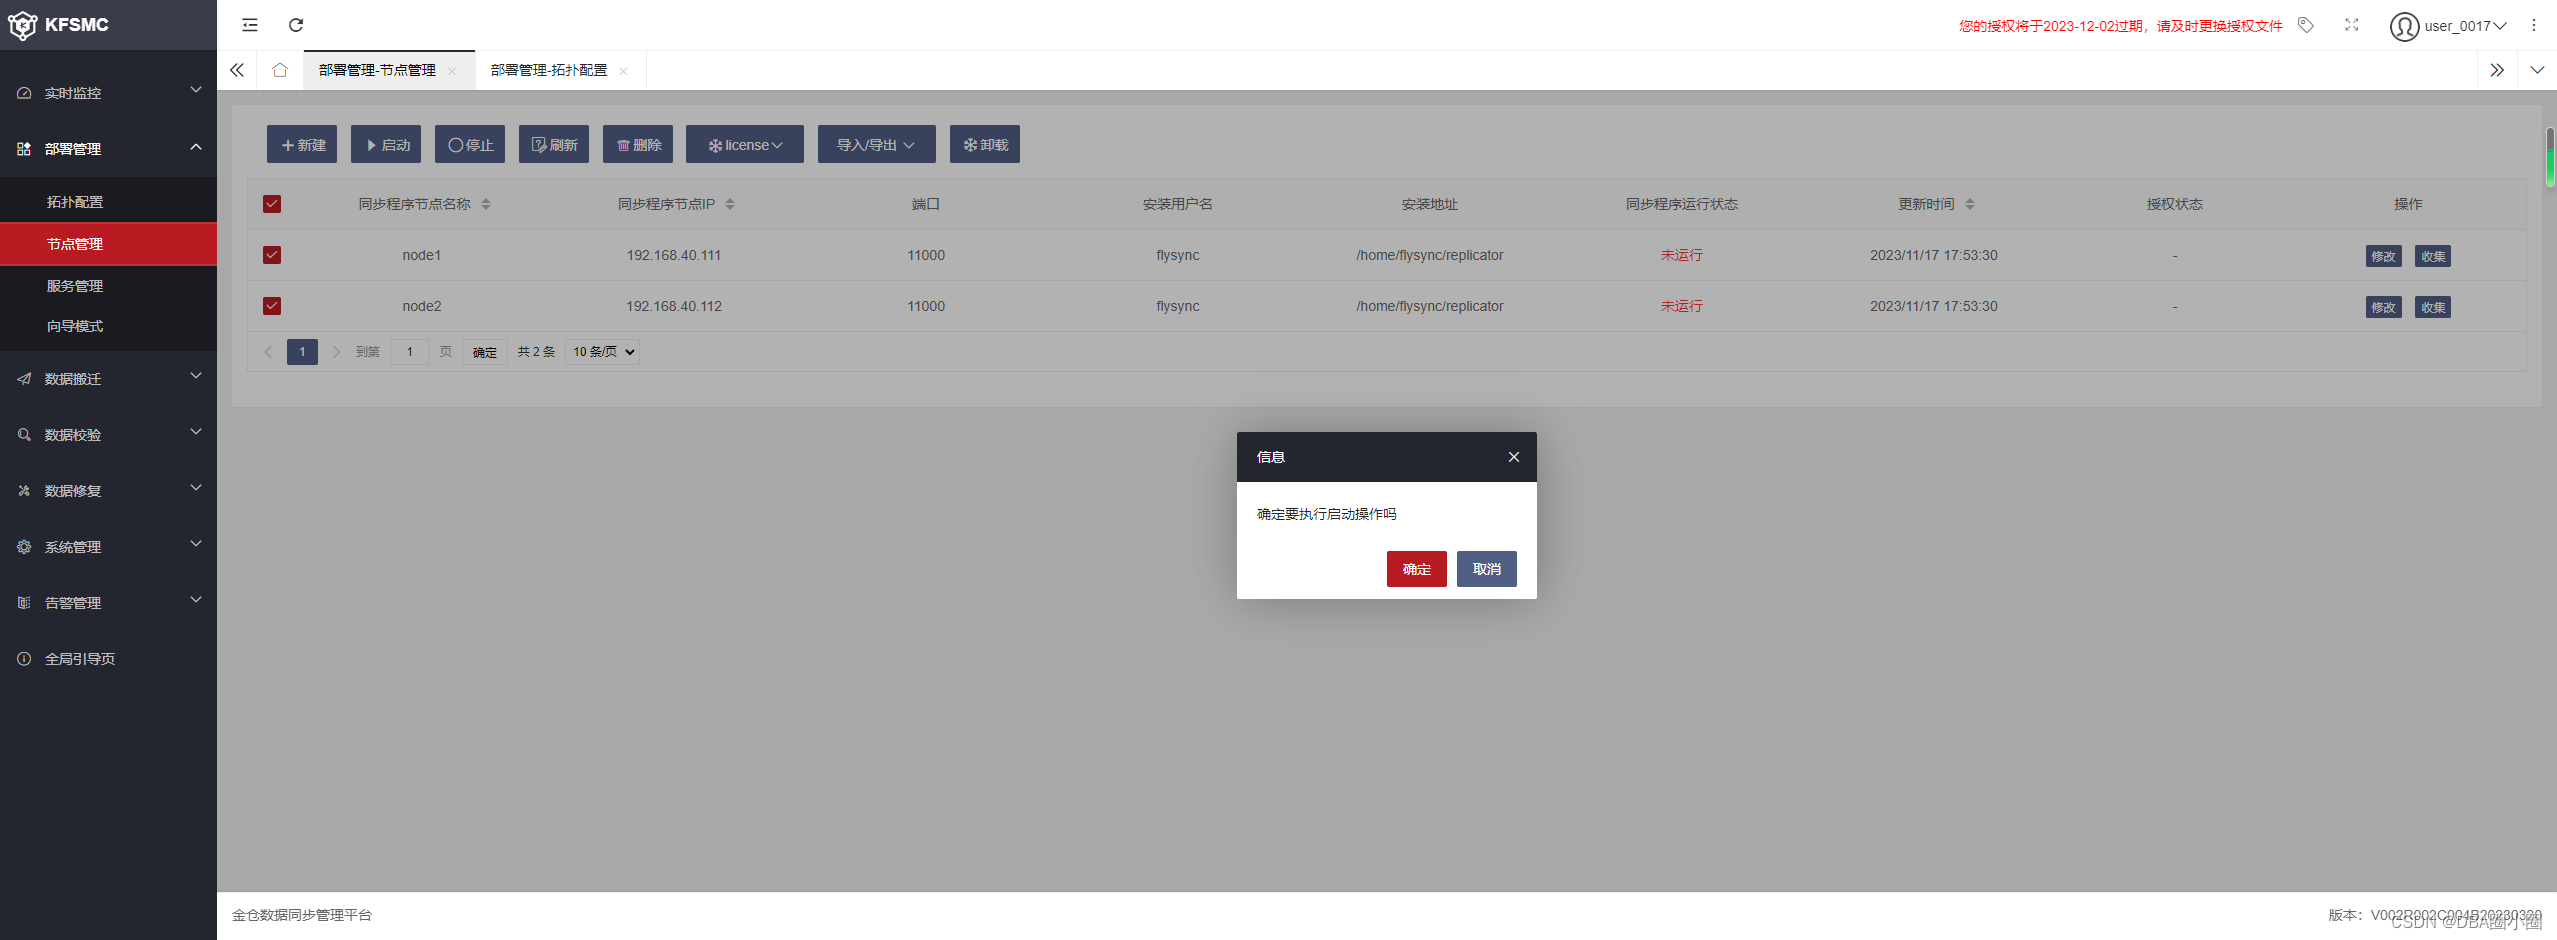The image size is (2557, 940).
Task: Collapse the sidebar with the menu-fold icon
Action: point(250,25)
